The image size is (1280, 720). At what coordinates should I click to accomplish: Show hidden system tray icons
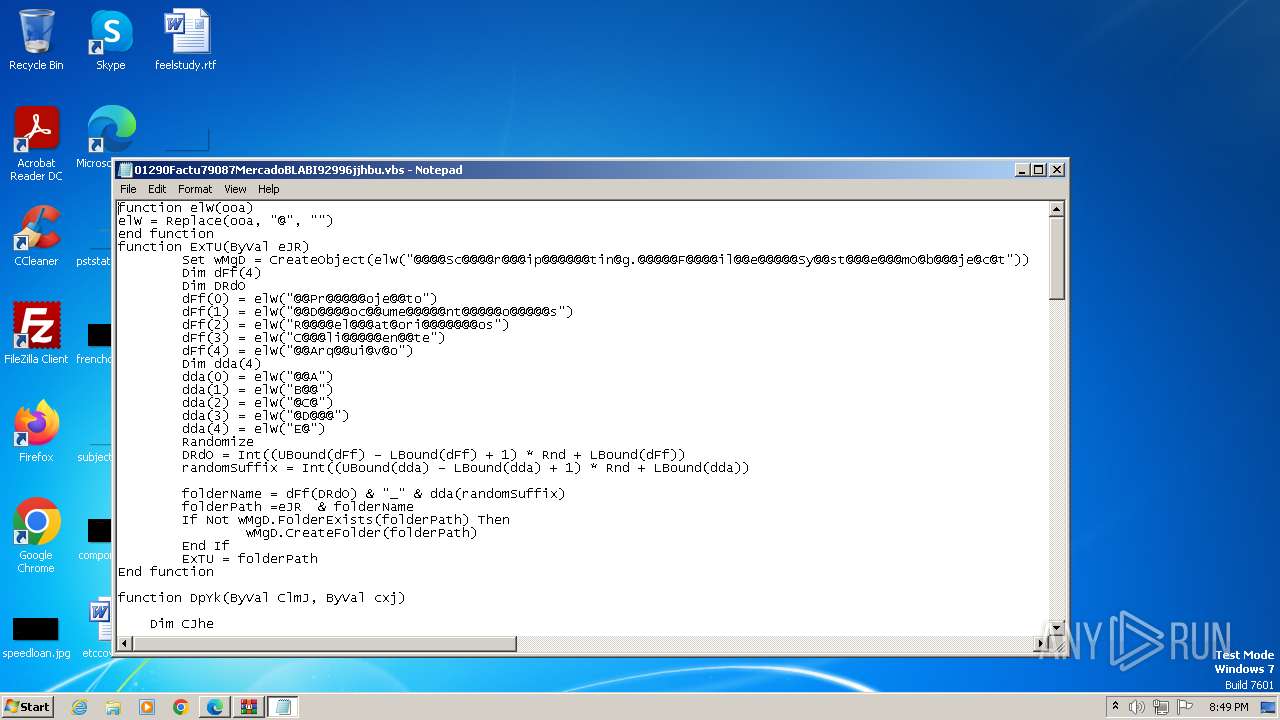click(x=1115, y=707)
